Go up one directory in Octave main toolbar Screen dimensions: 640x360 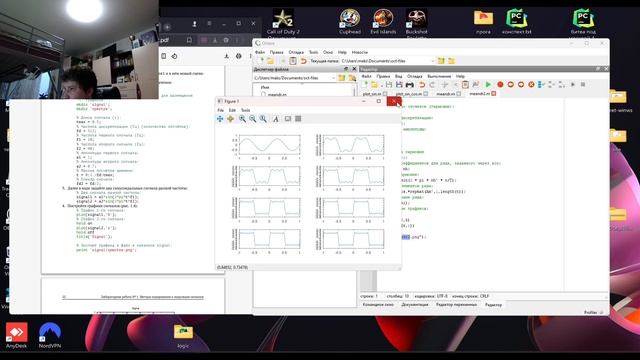click(441, 61)
